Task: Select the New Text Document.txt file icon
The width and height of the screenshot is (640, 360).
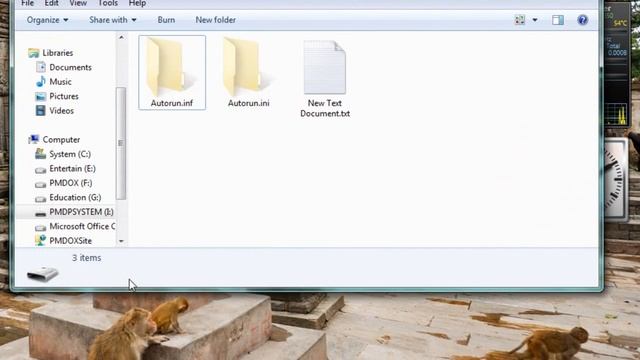Action: pos(324,67)
